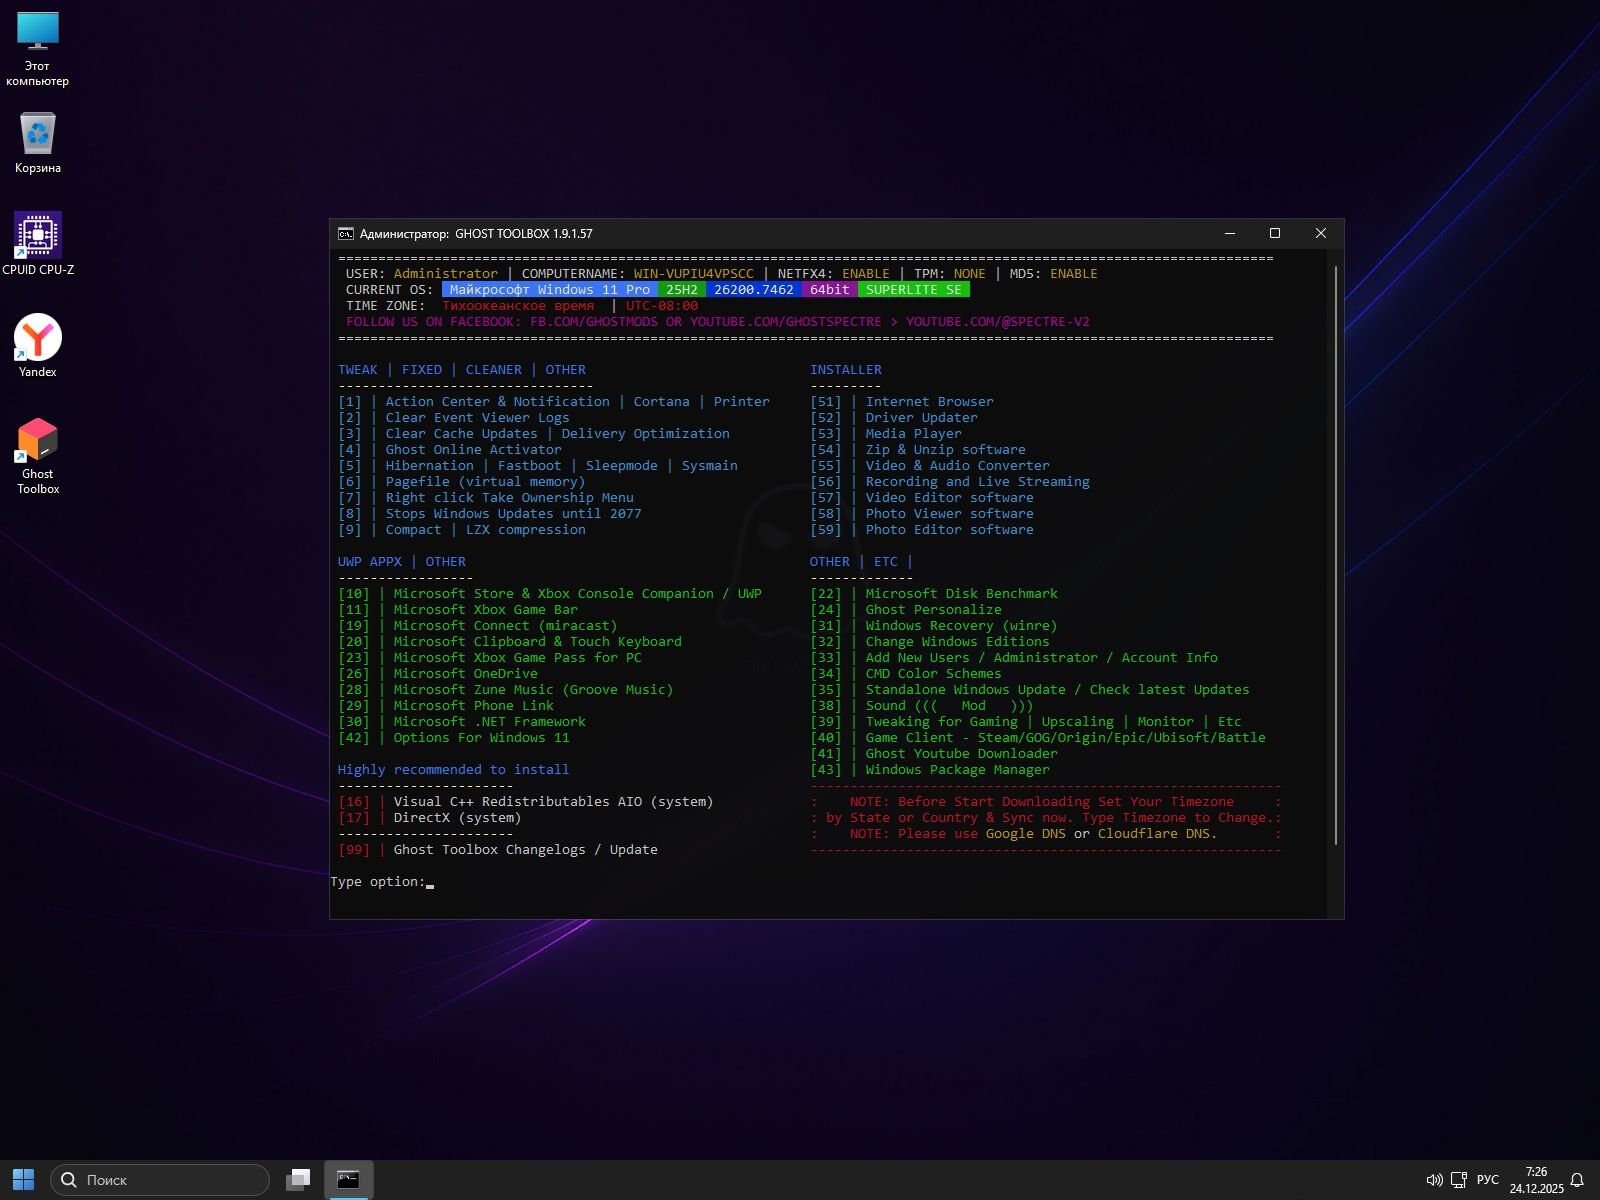The width and height of the screenshot is (1600, 1200).
Task: Select the Этот компьютер desktop icon
Action: [38, 32]
